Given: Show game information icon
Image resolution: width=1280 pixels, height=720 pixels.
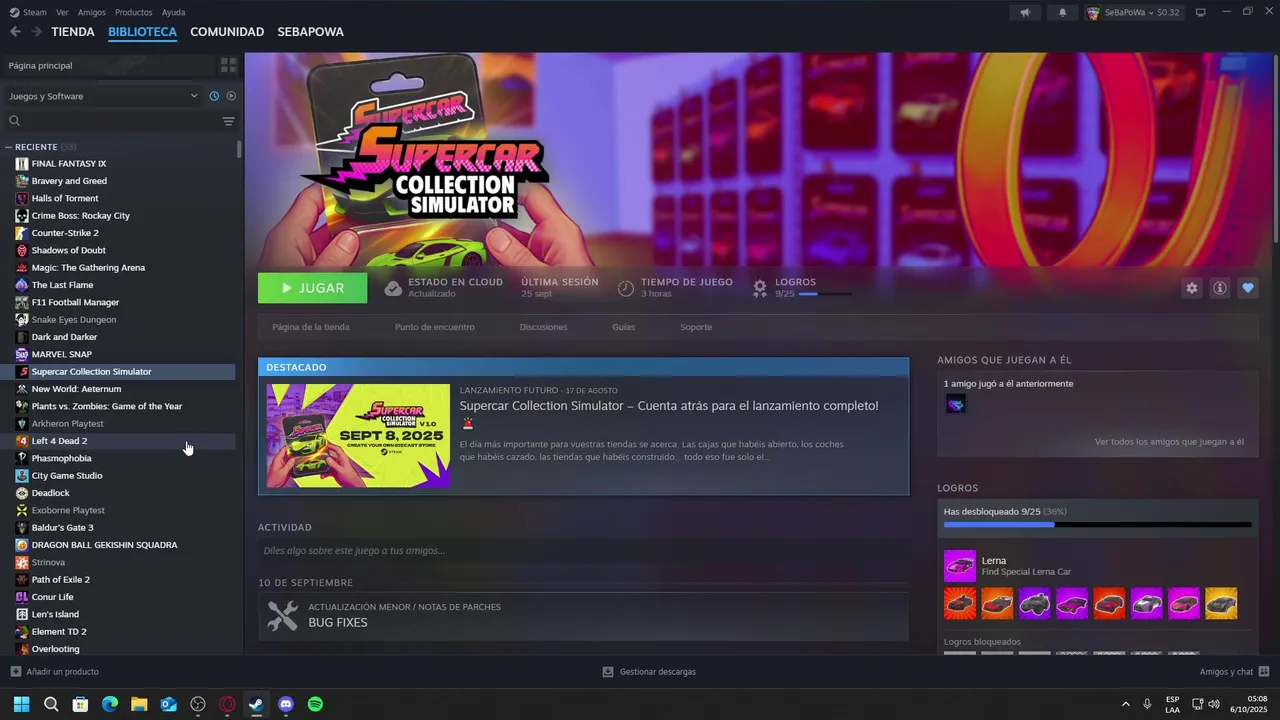Looking at the screenshot, I should [x=1220, y=288].
